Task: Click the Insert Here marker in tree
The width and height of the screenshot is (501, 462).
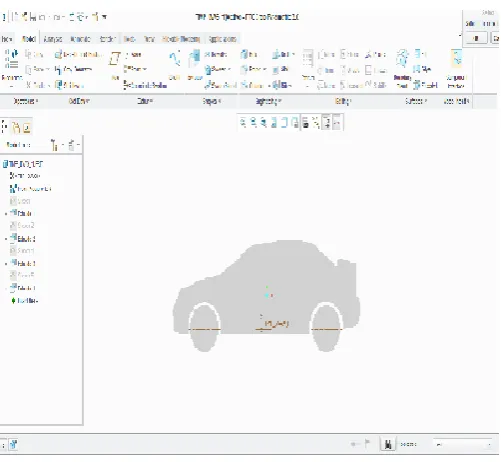Action: [25, 301]
